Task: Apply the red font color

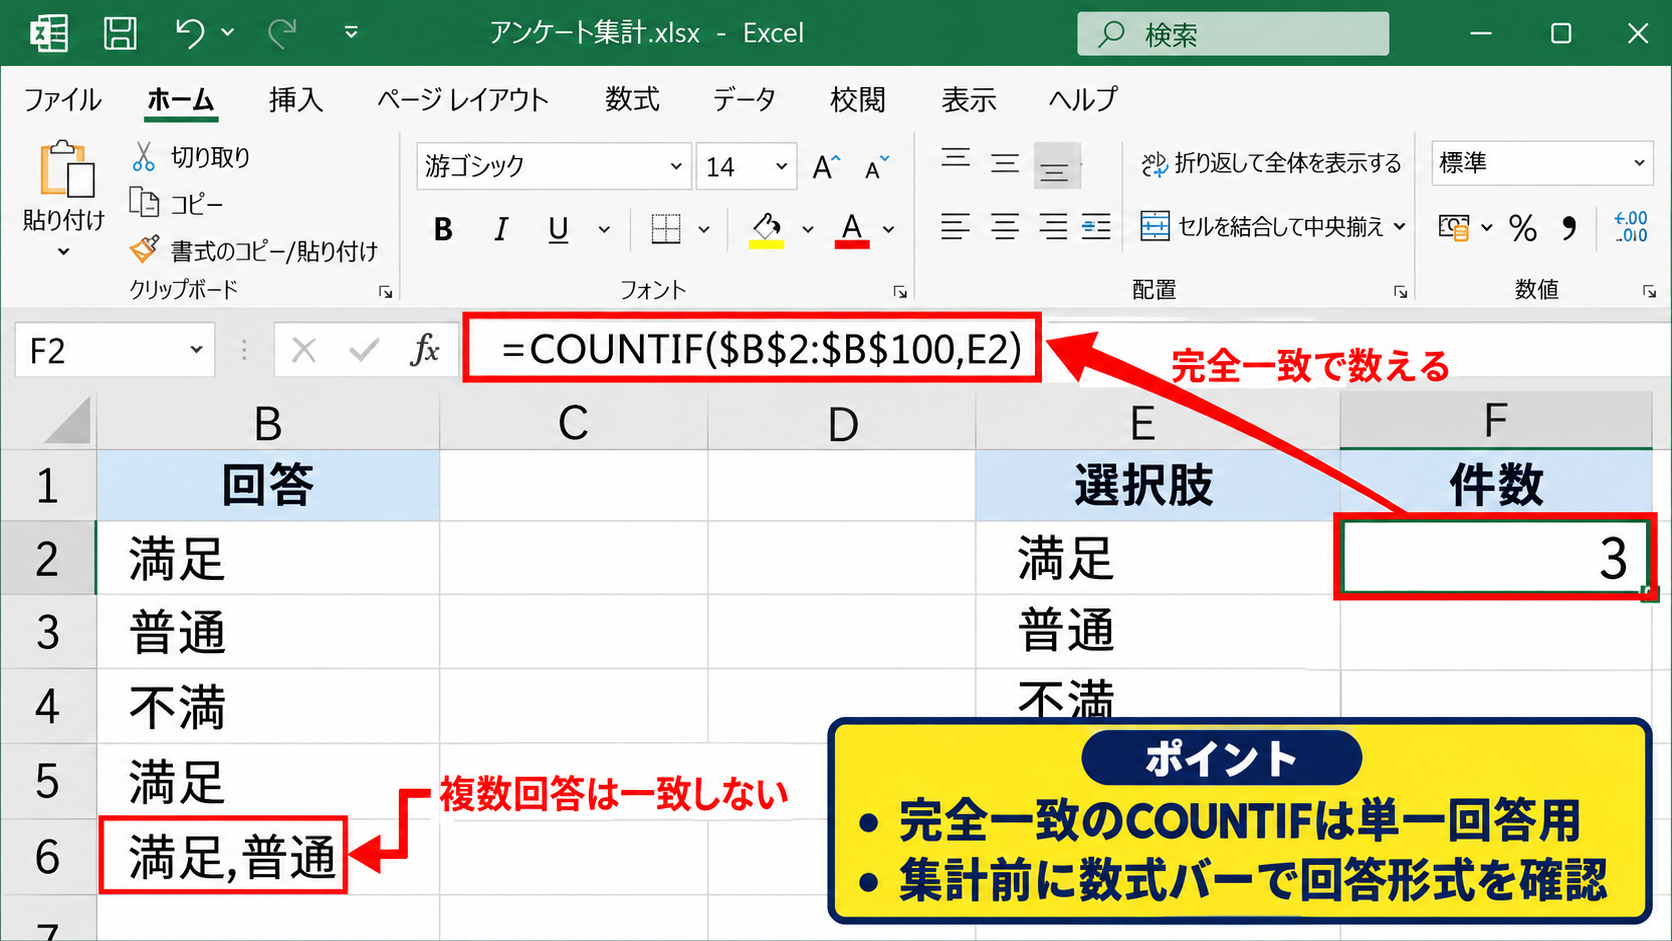Action: (852, 230)
